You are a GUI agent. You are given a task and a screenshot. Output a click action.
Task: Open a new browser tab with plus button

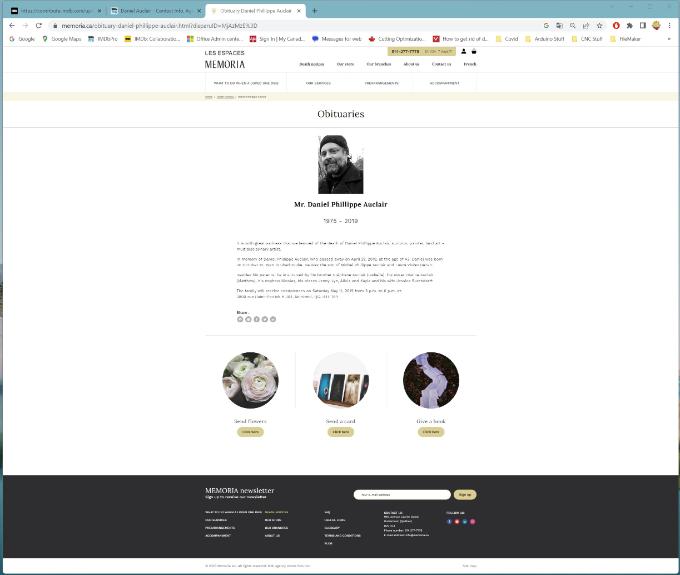(x=315, y=11)
